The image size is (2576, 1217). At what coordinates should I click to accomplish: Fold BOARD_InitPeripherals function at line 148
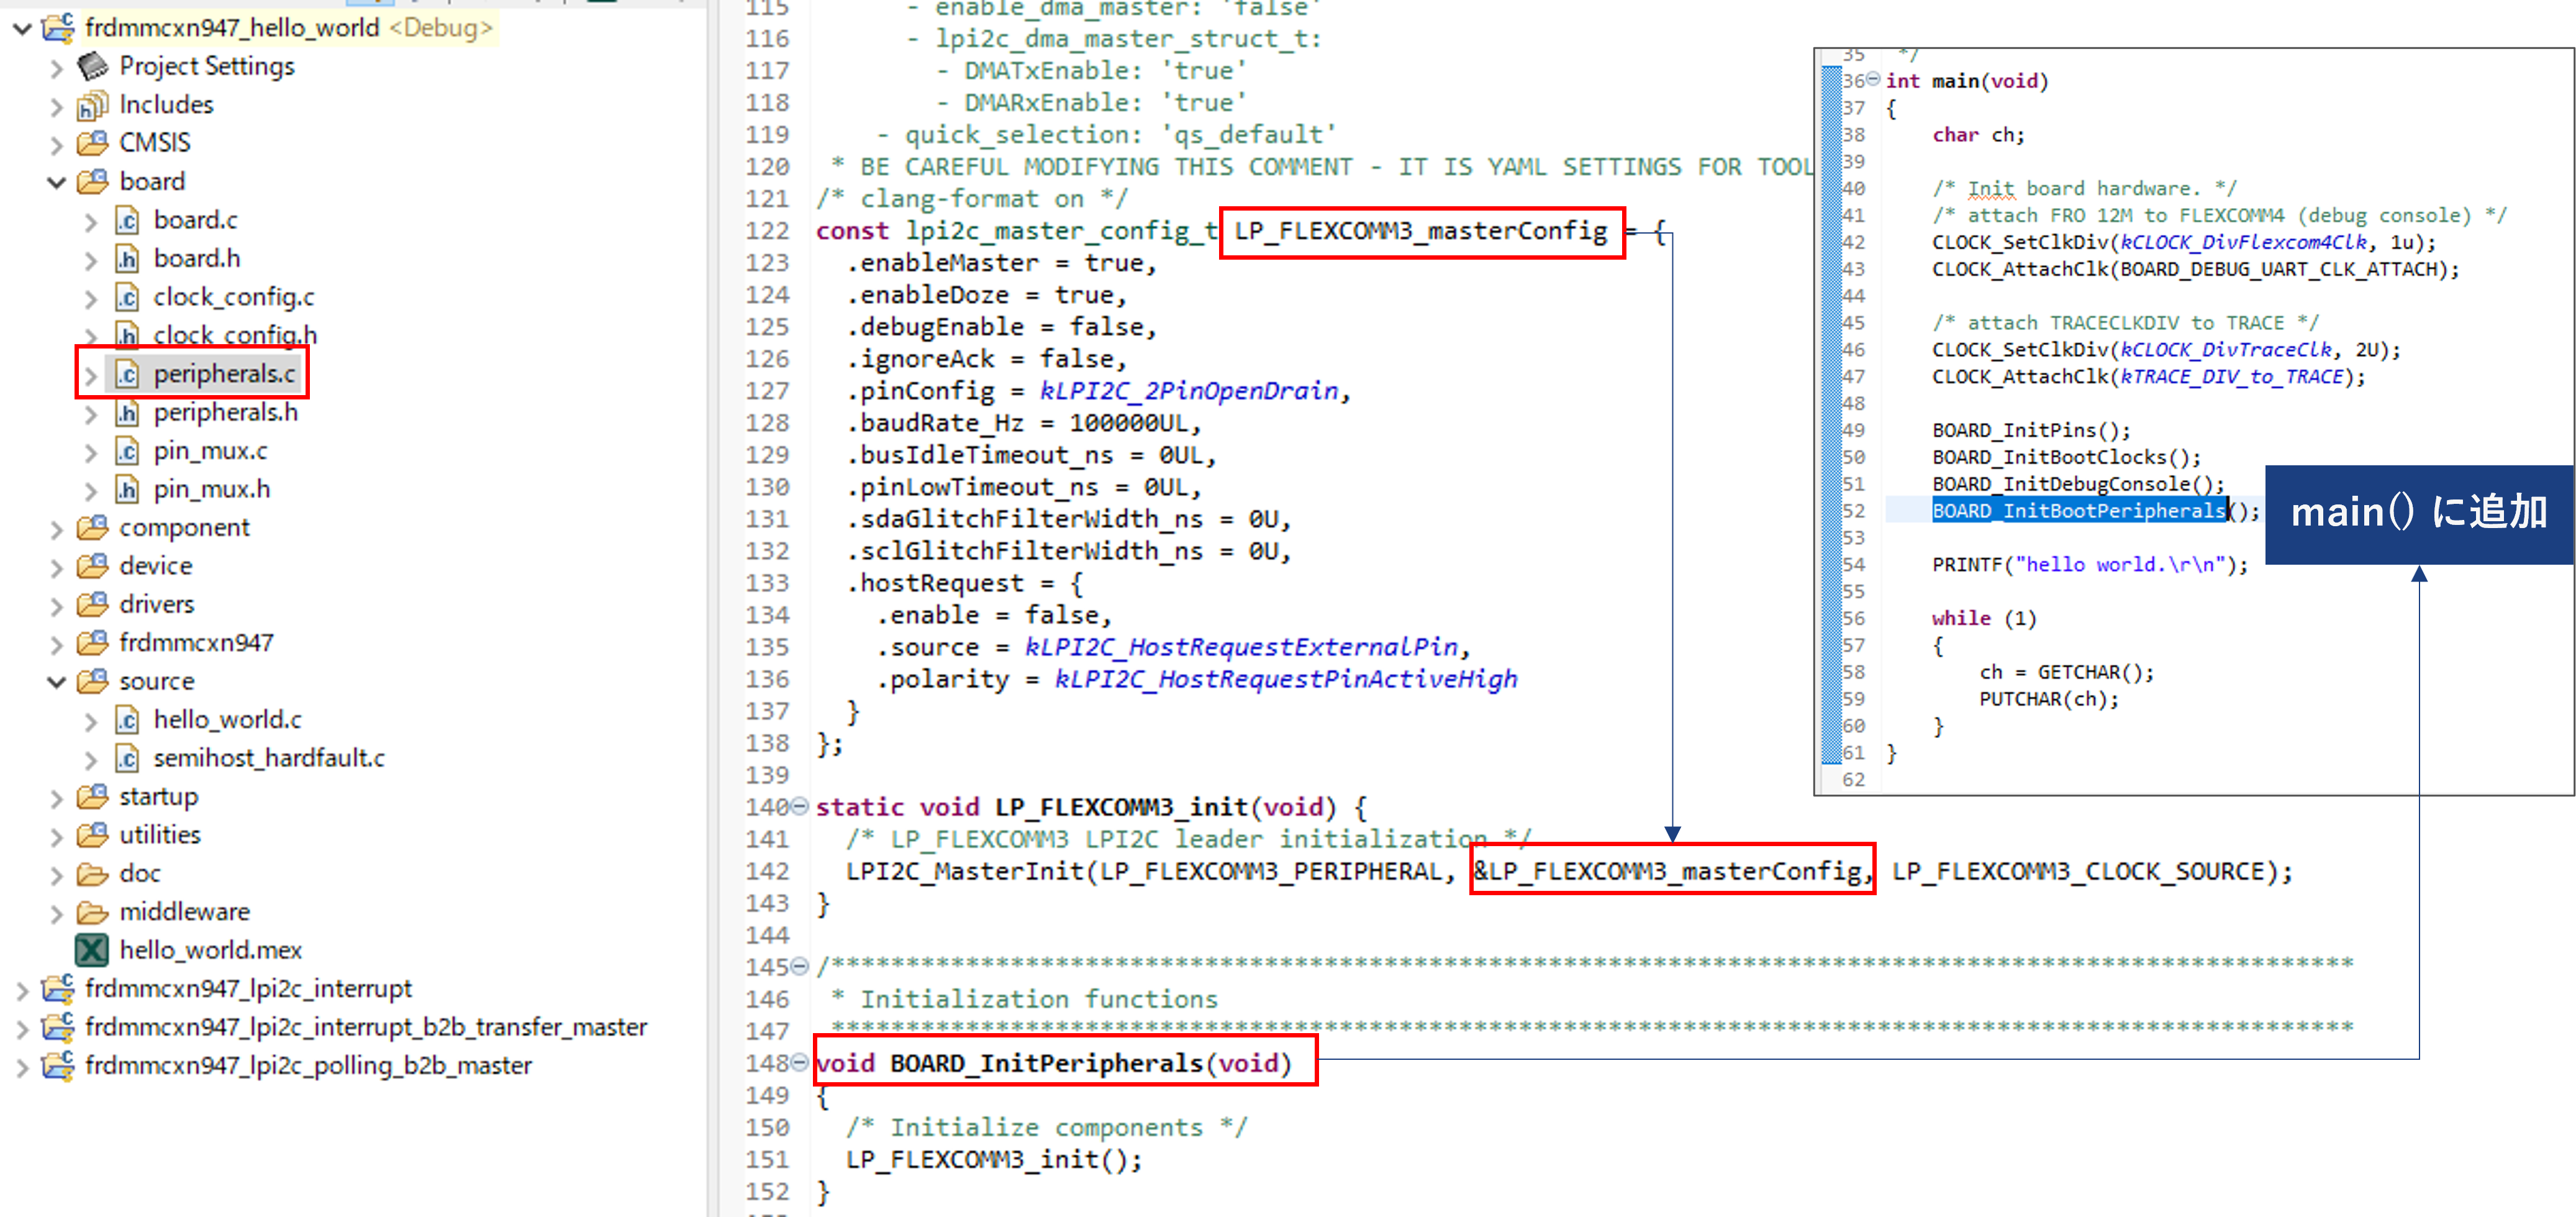(x=799, y=1062)
